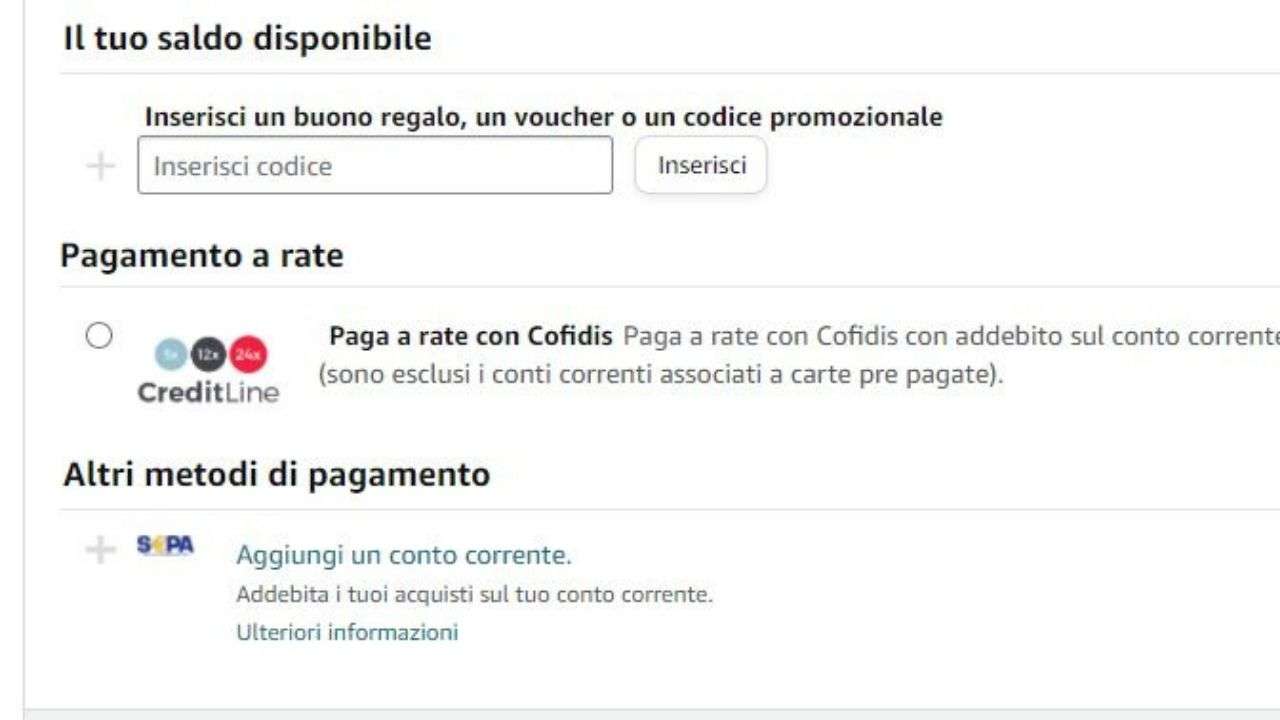Open the "Ulteriori informazioni" link
Screen dimensions: 1280x720
pyautogui.click(x=347, y=632)
